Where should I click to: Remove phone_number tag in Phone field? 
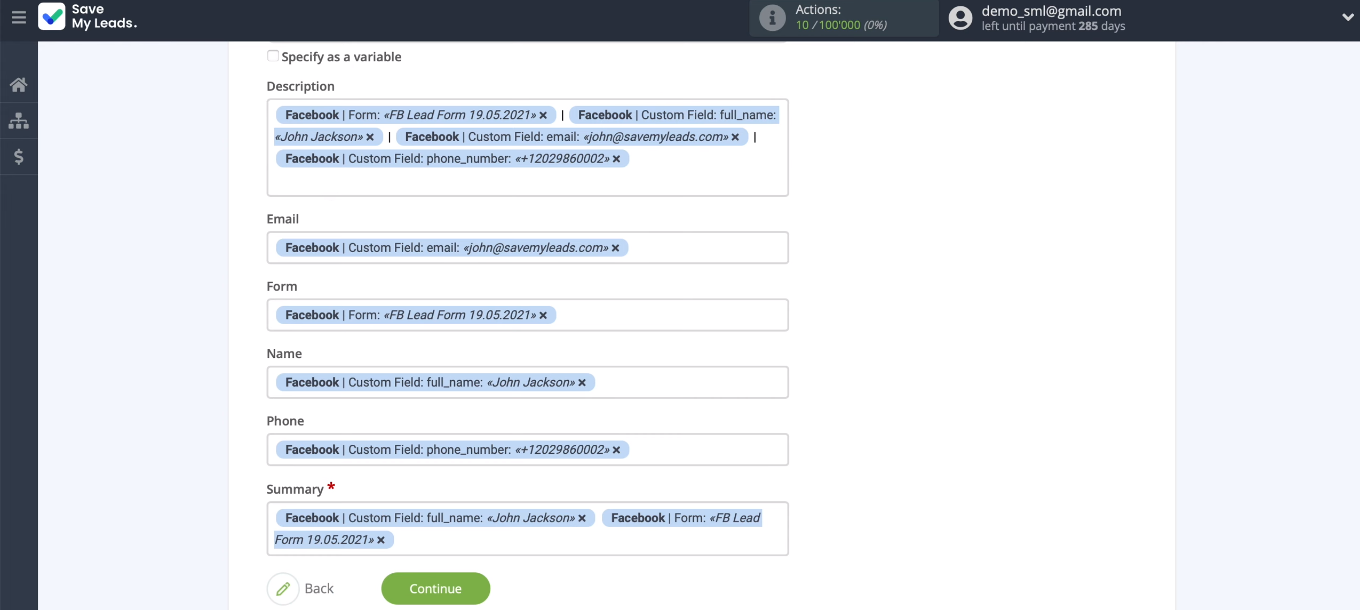616,450
